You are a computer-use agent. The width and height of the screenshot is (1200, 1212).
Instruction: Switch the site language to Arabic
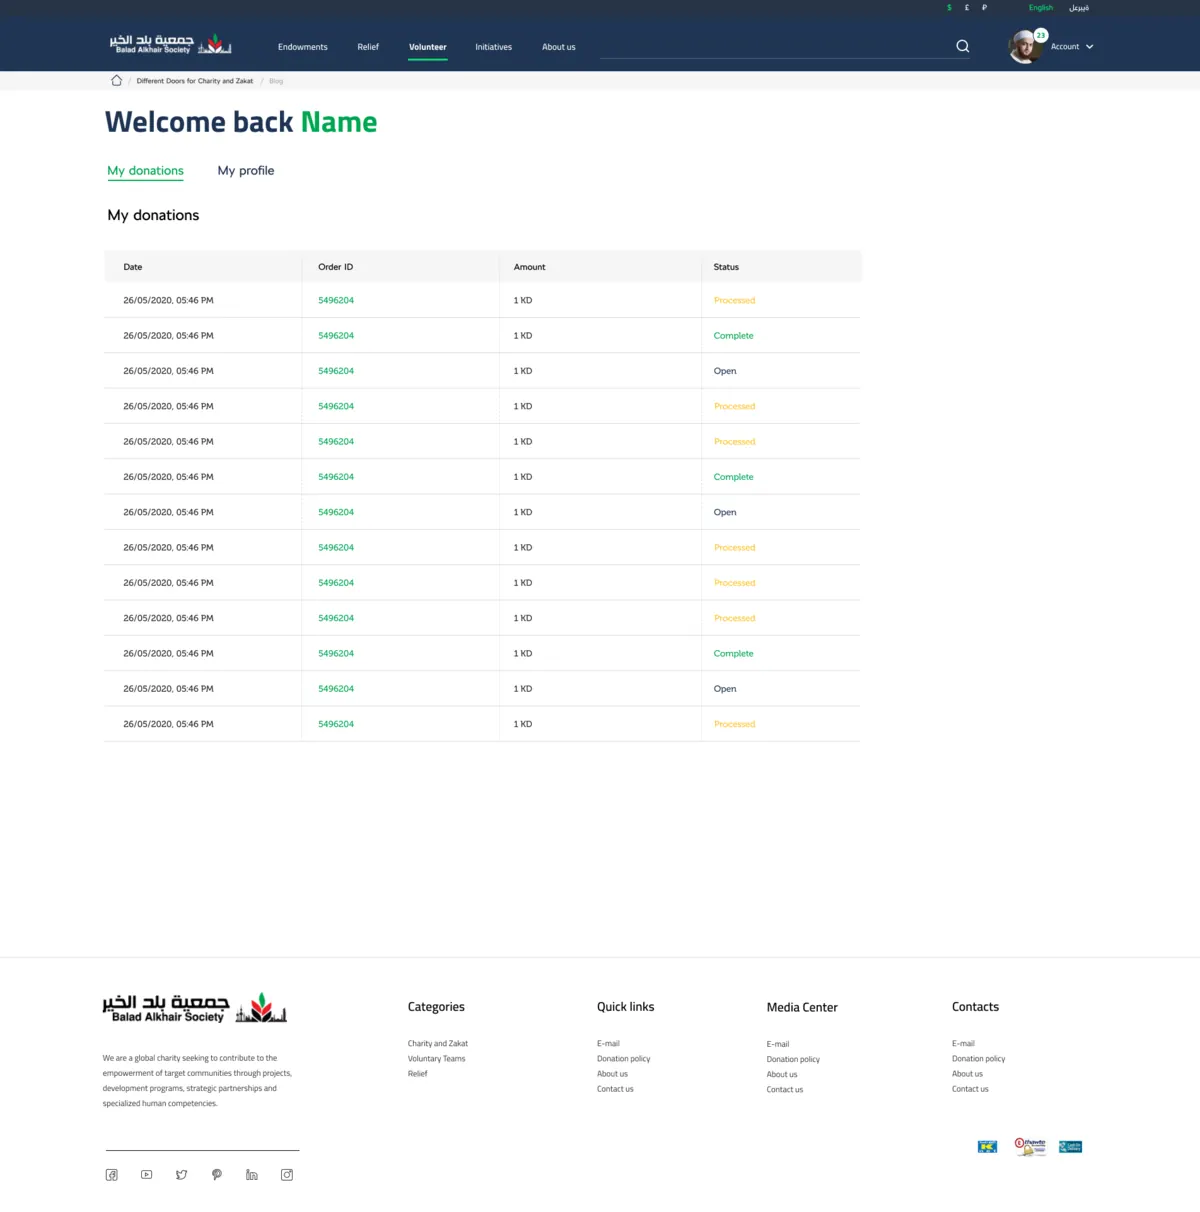pyautogui.click(x=1079, y=8)
